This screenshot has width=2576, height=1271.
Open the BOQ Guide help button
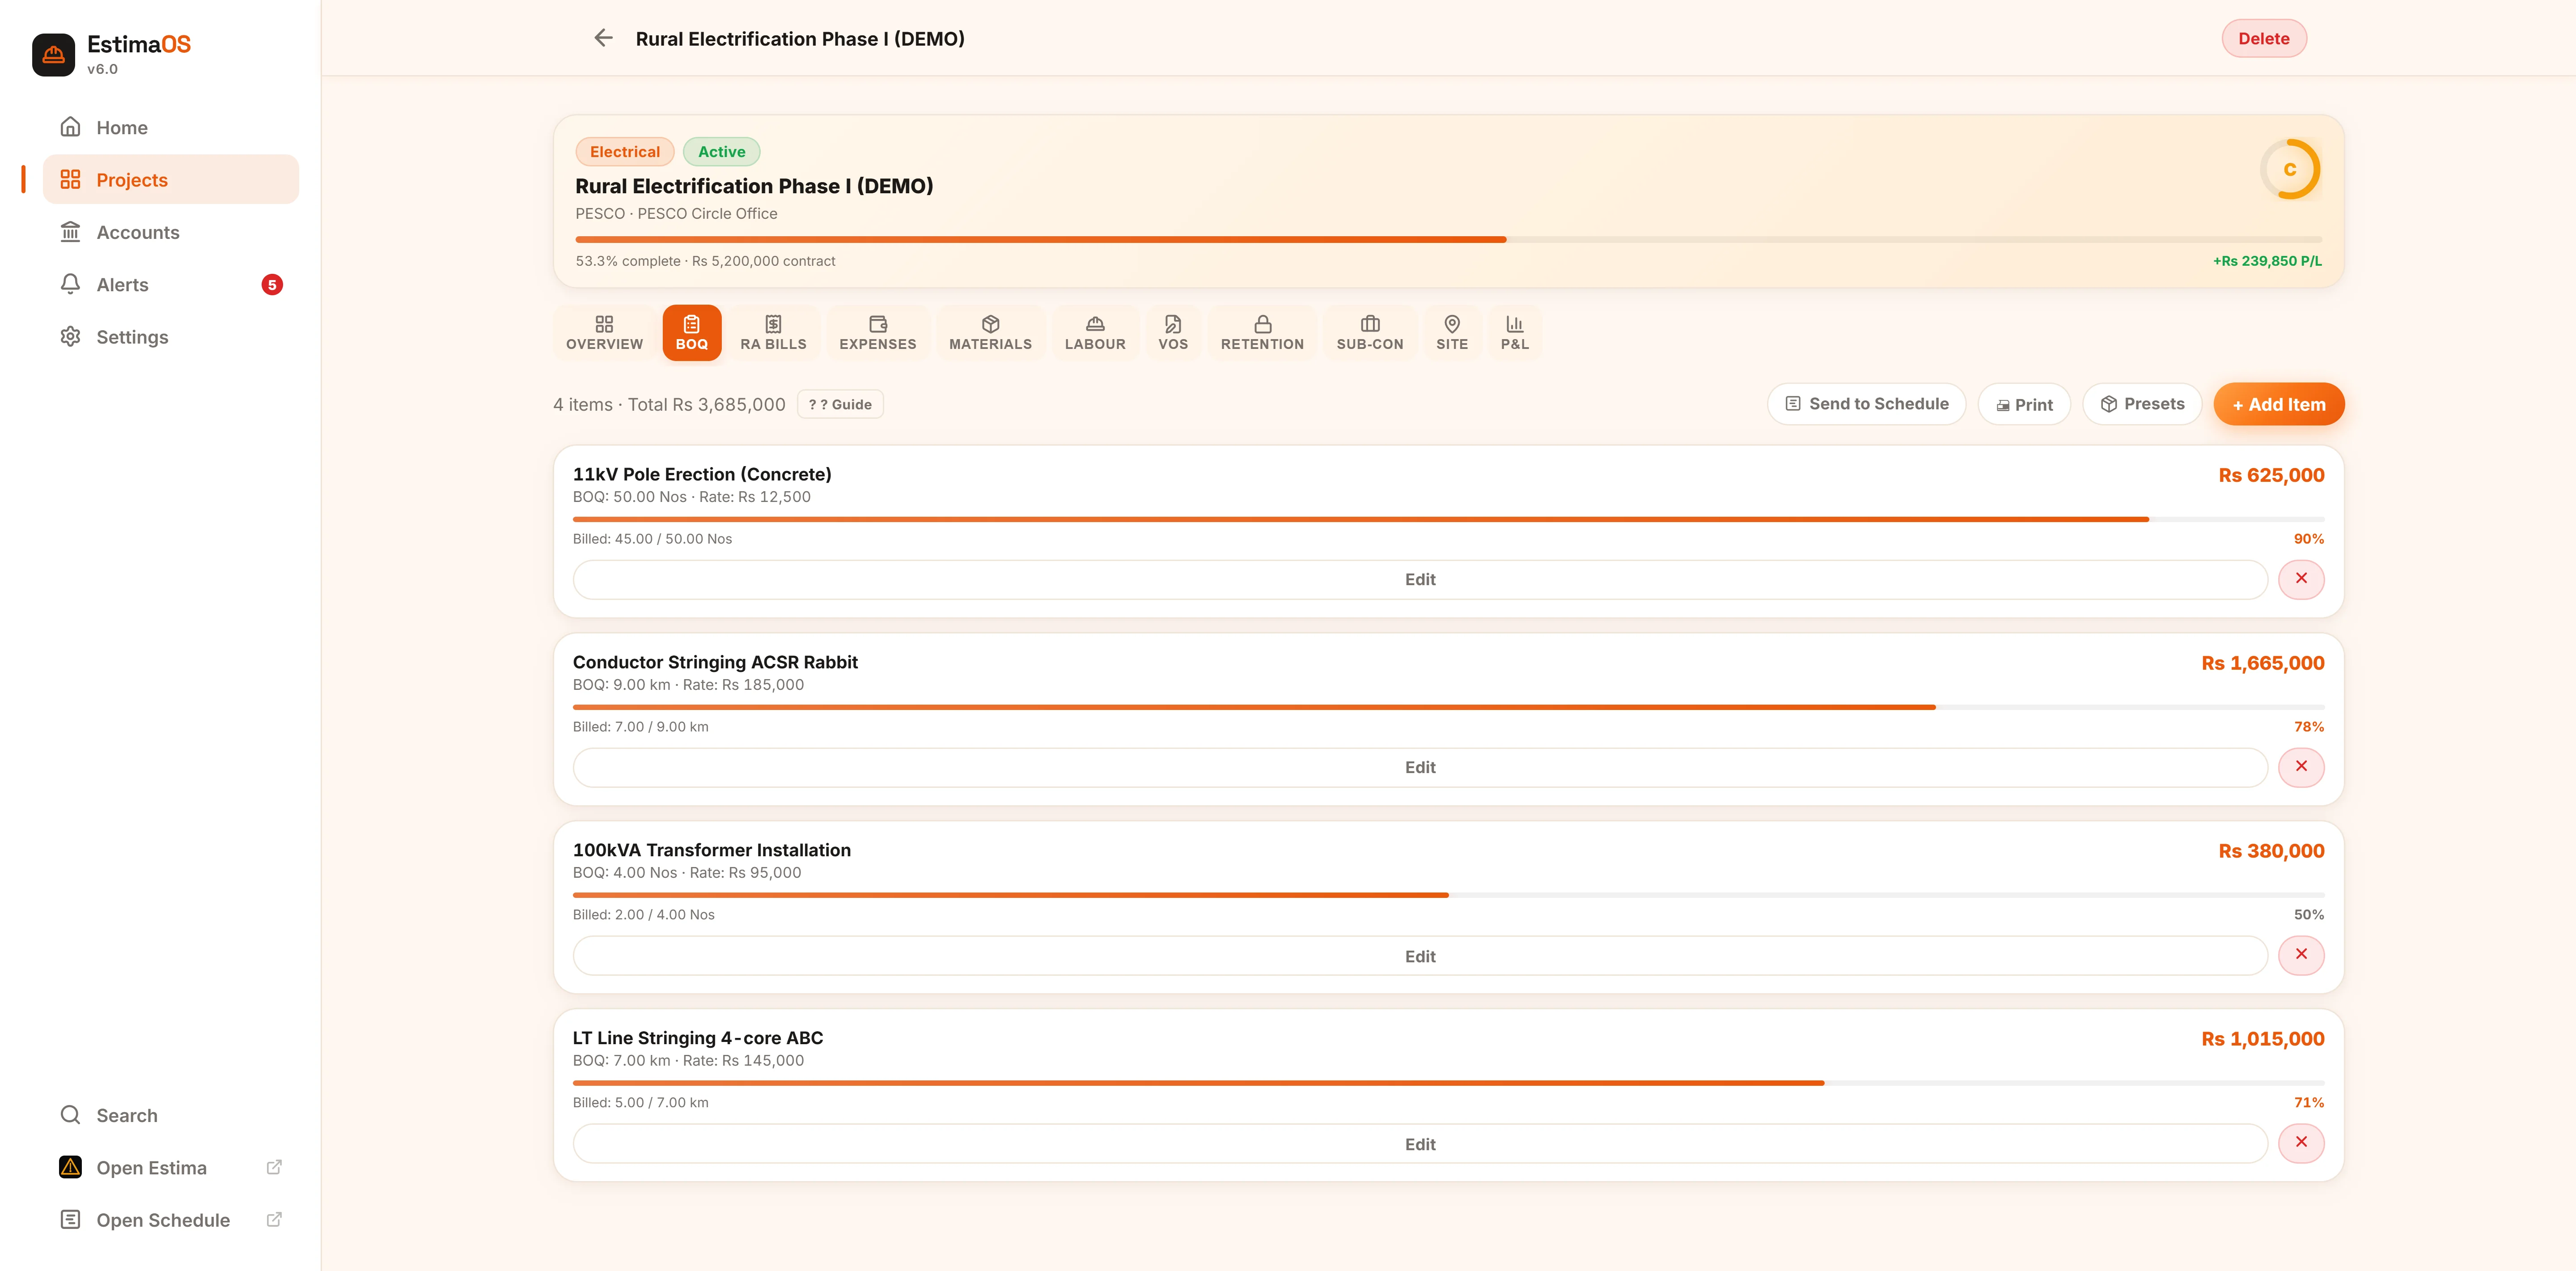[x=840, y=404]
